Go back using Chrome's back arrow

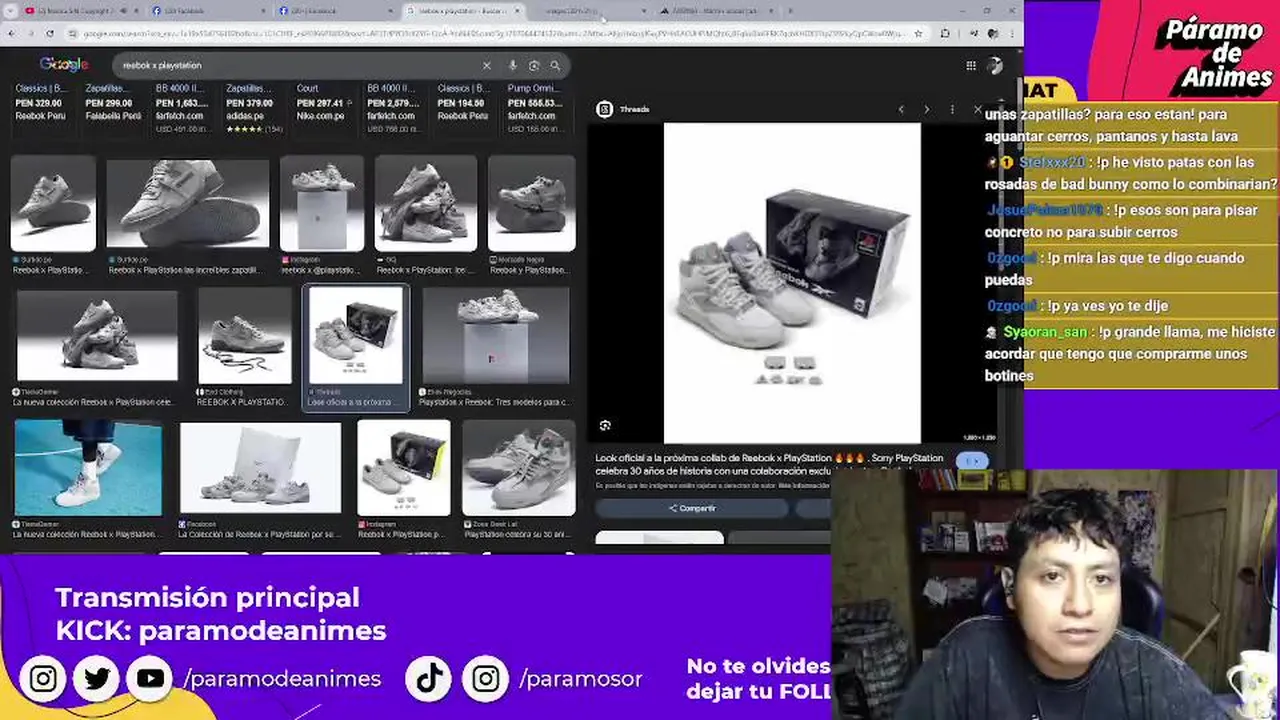[11, 33]
